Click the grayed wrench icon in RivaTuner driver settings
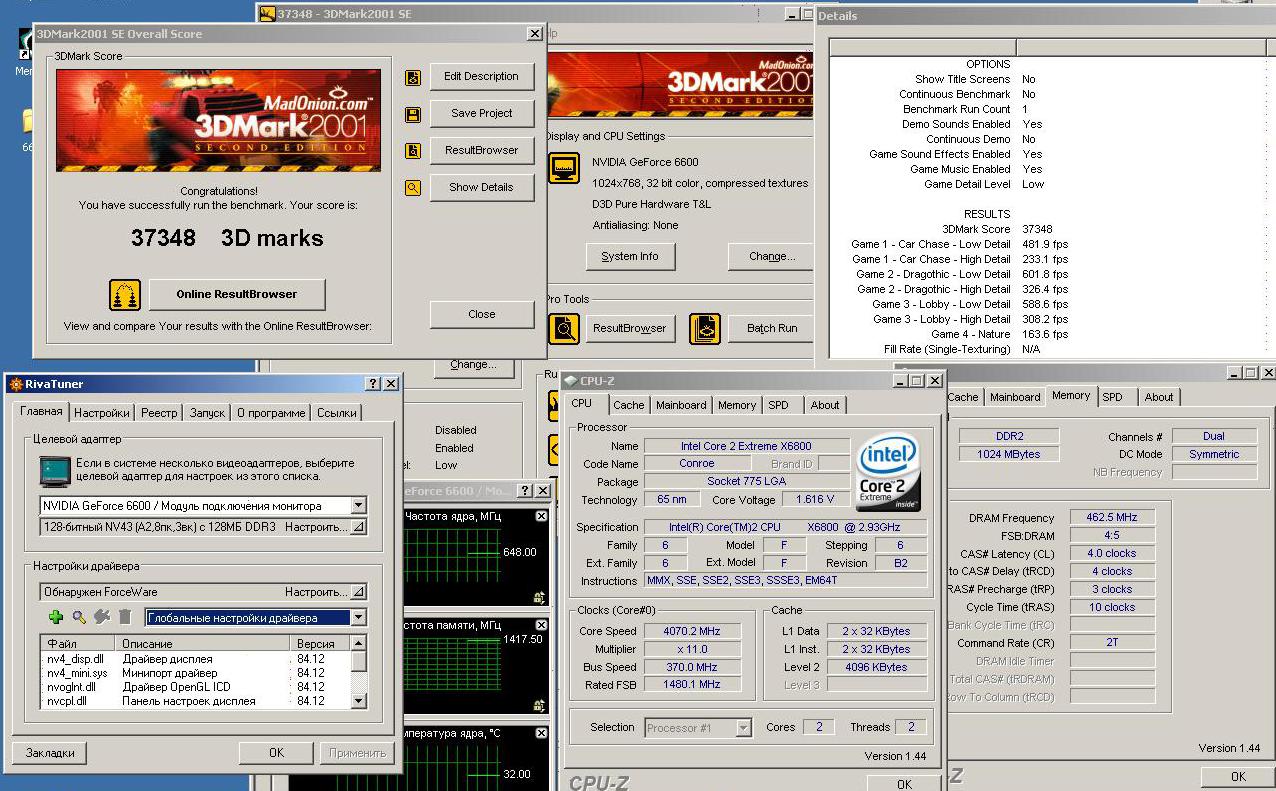Viewport: 1276px width, 791px height. (102, 618)
